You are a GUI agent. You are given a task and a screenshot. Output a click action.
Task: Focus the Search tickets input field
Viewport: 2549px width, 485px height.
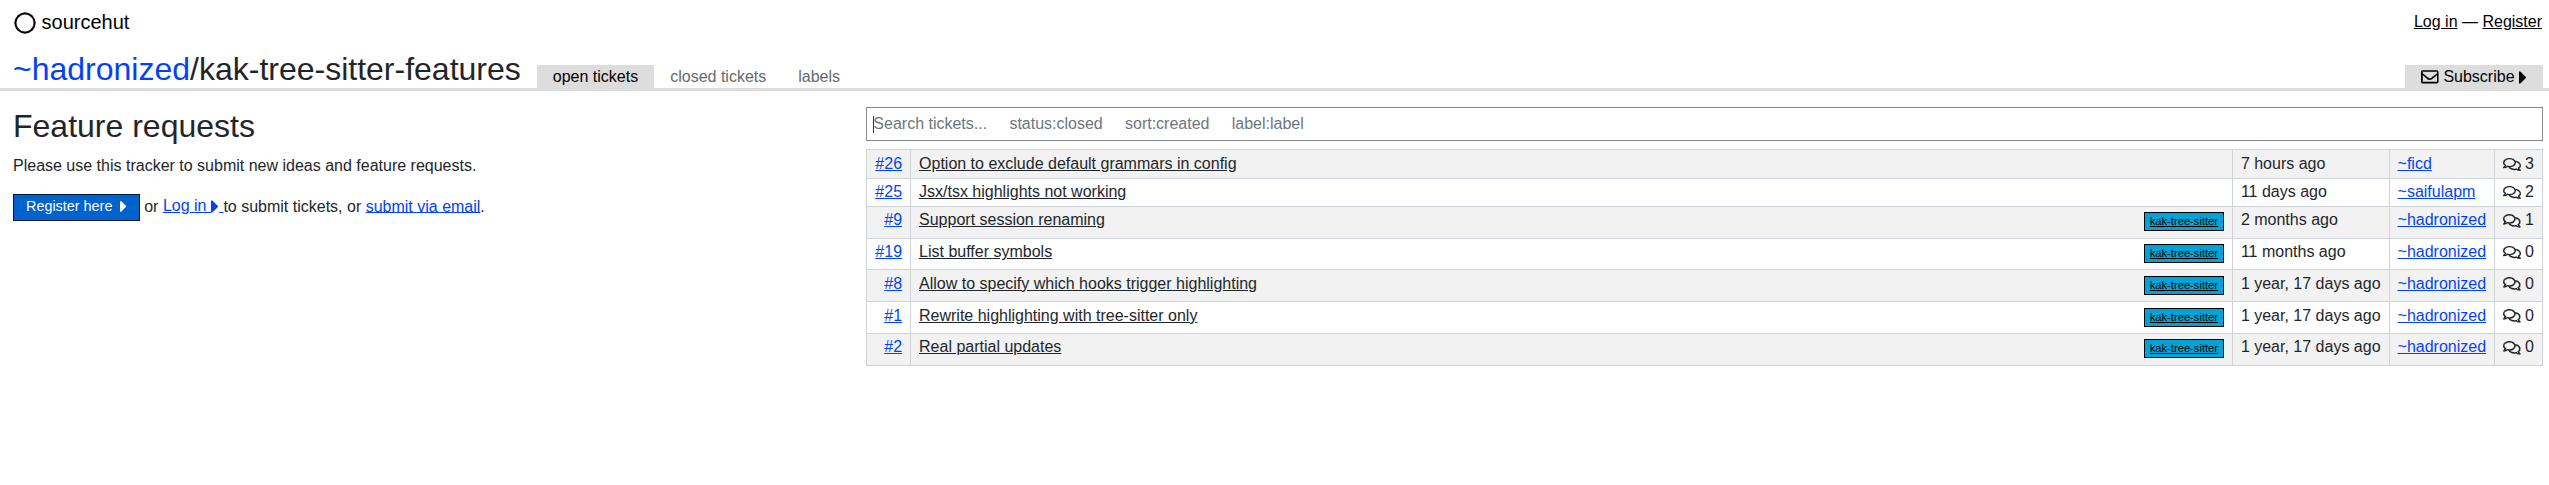tap(1704, 124)
